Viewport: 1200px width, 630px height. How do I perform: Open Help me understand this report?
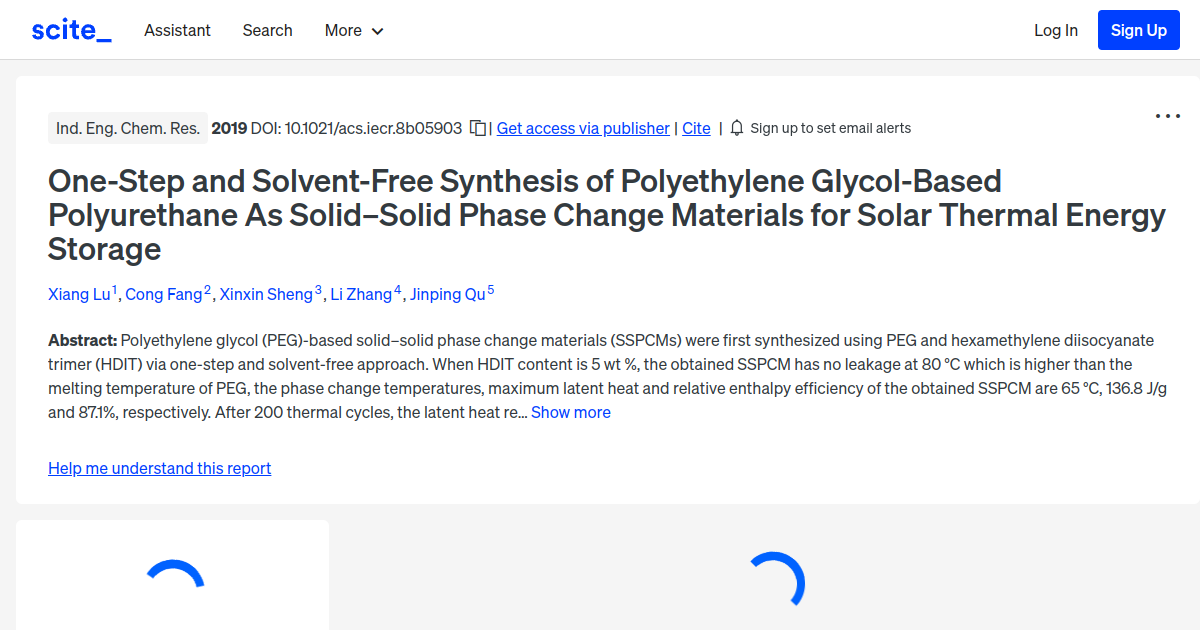point(159,468)
